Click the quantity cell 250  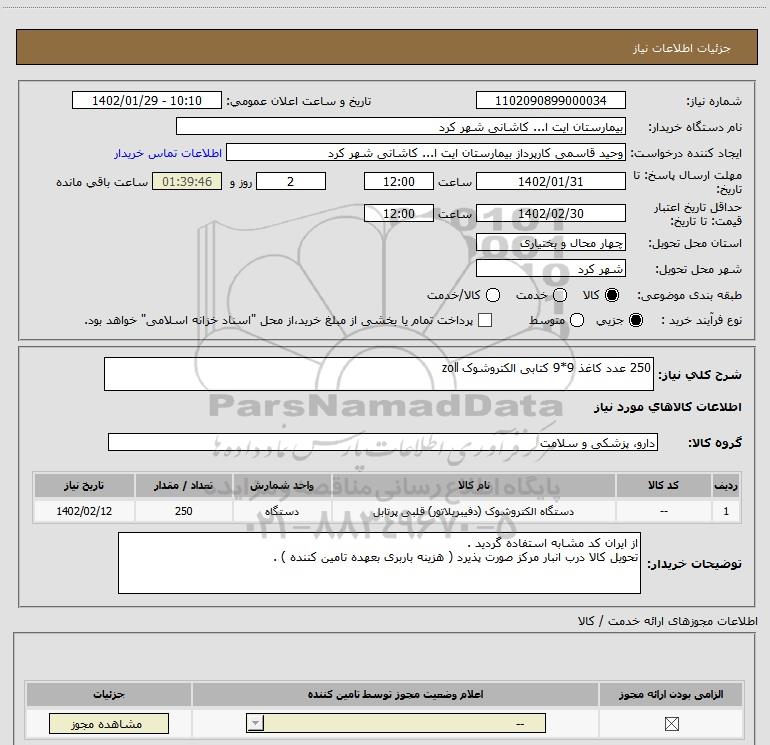pyautogui.click(x=183, y=511)
